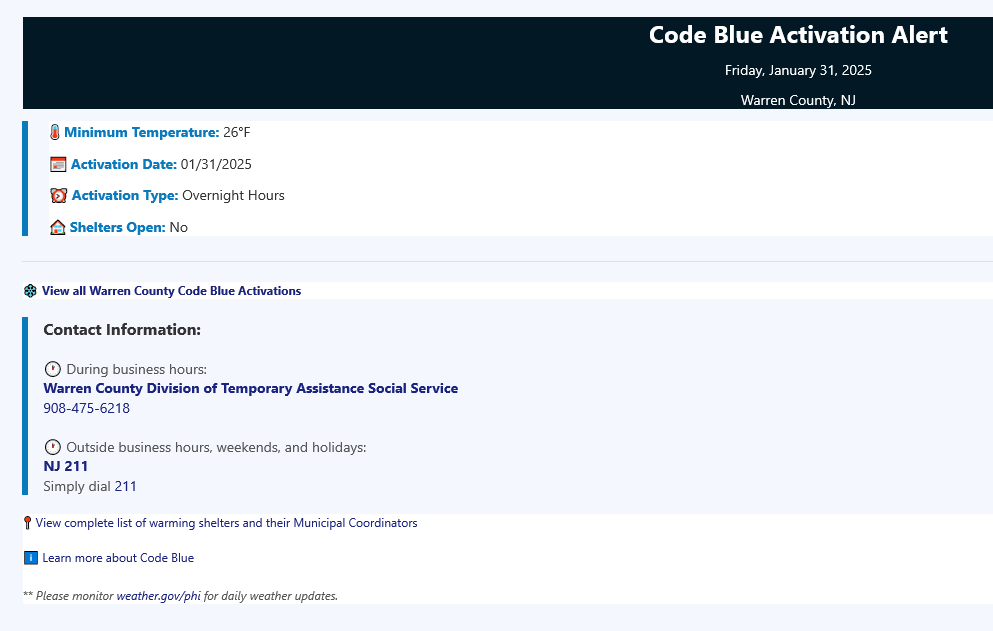
Task: Click the clock icon next to During business hours
Action: click(x=53, y=369)
